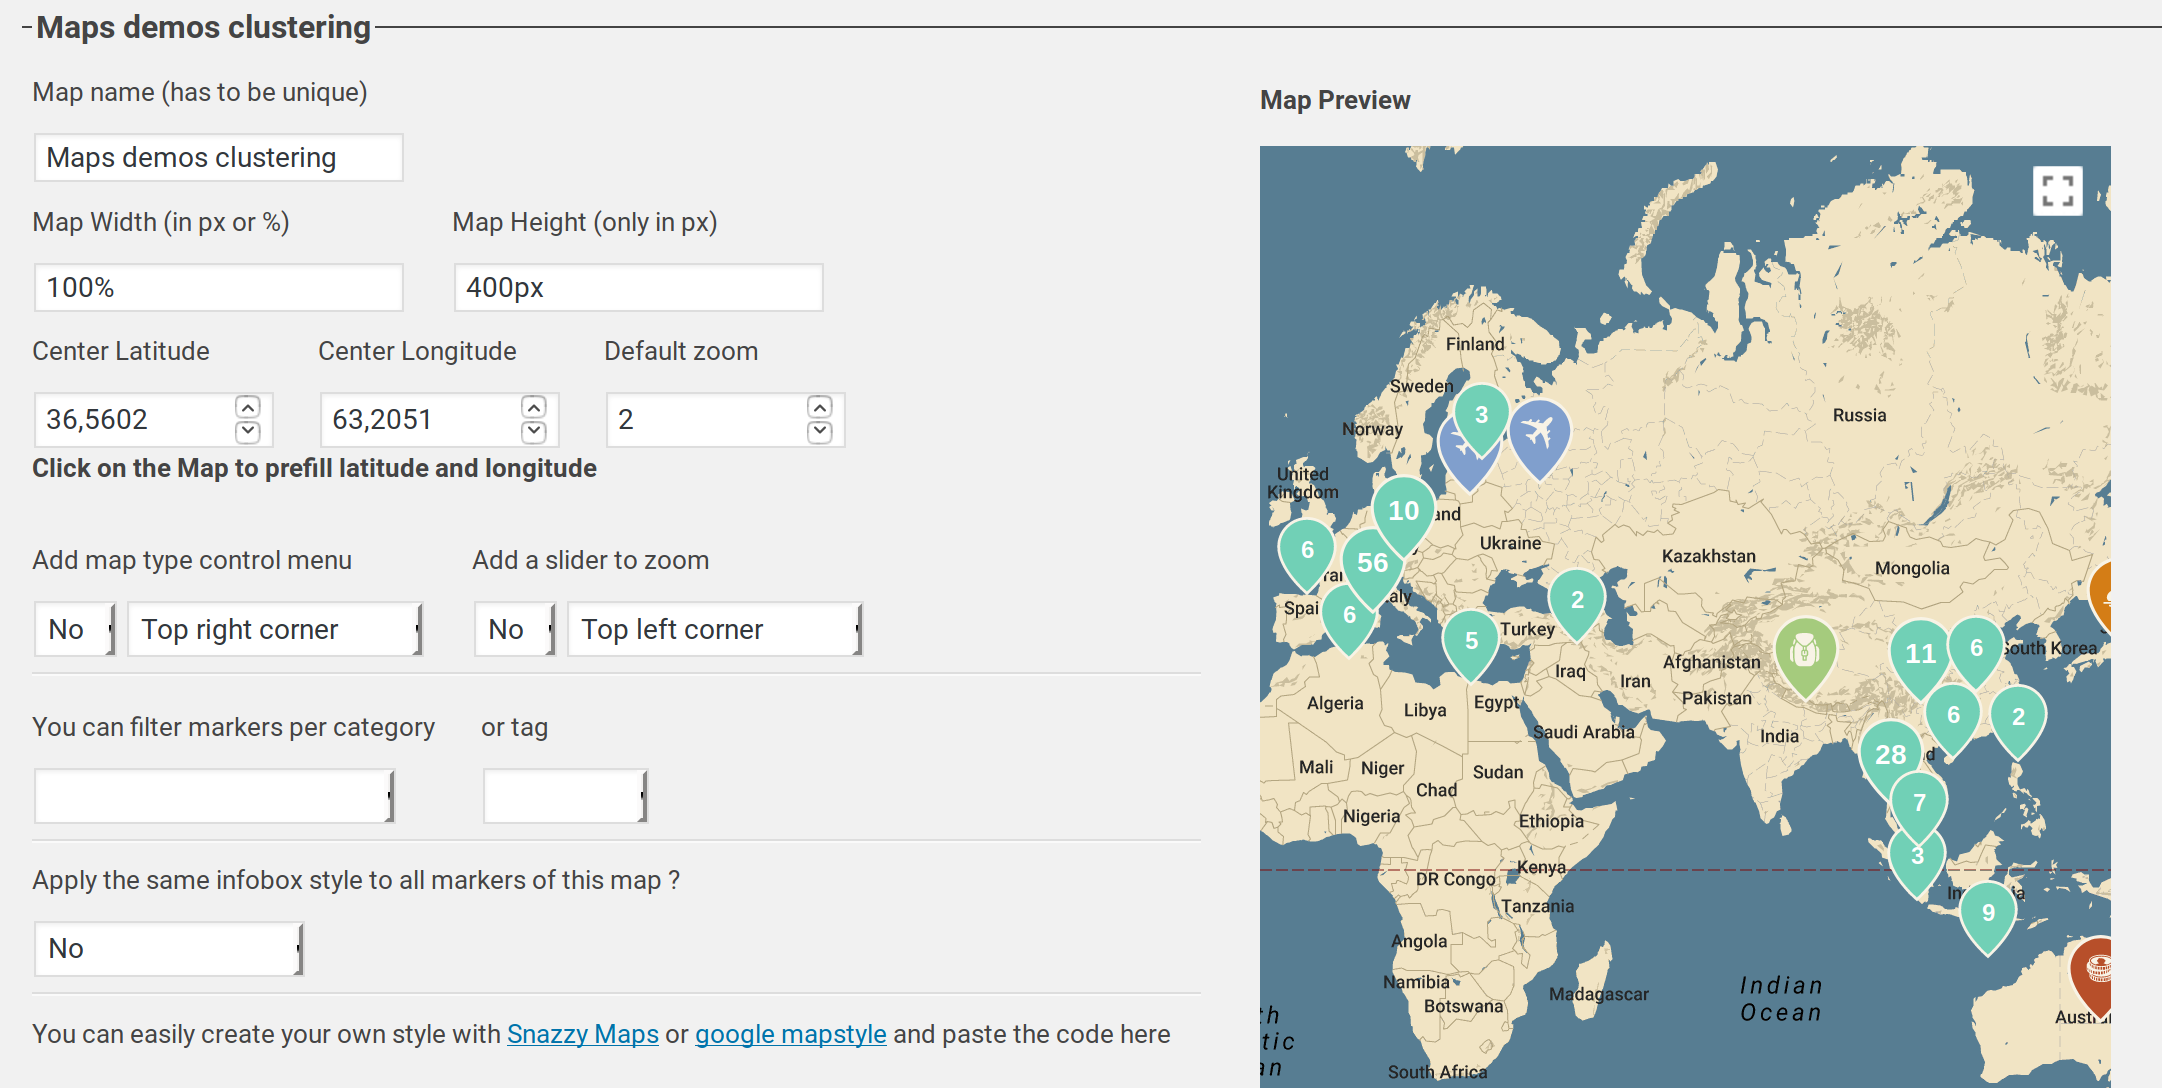Click the cluster marker labeled 11
Image resolution: width=2162 pixels, height=1088 pixels.
pos(1920,654)
